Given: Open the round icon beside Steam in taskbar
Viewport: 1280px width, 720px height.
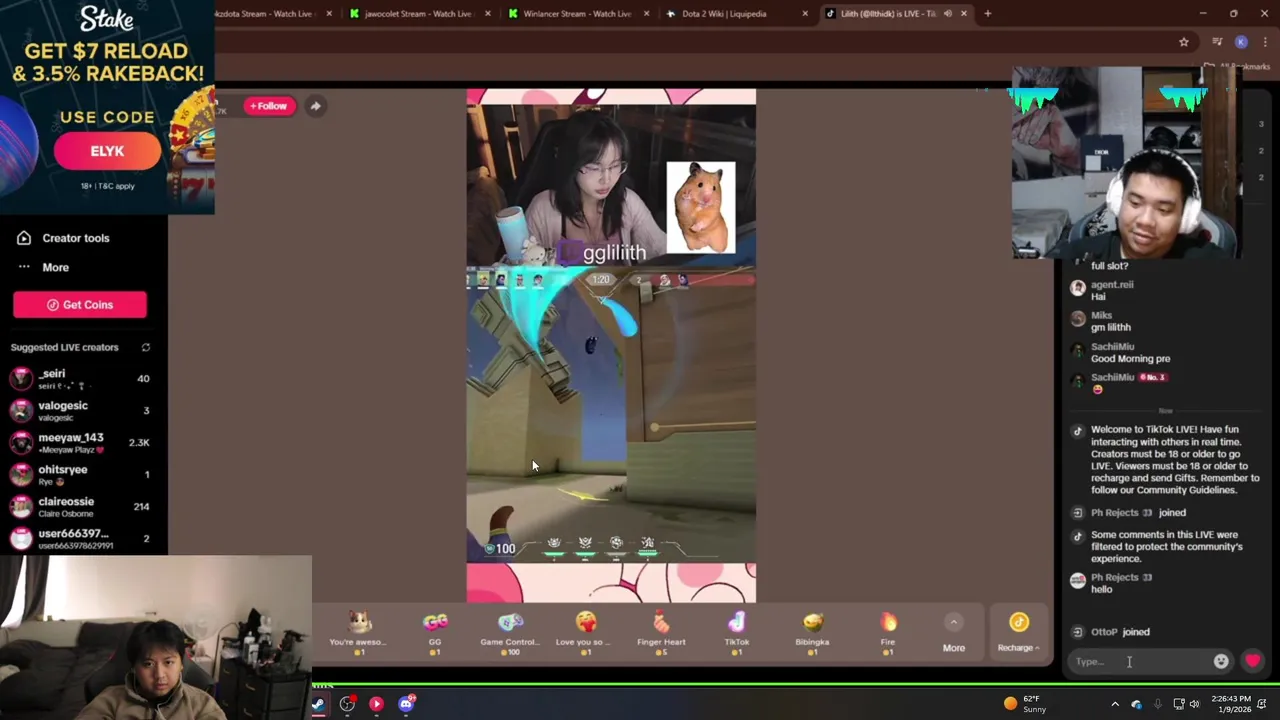Looking at the screenshot, I should click(x=347, y=704).
